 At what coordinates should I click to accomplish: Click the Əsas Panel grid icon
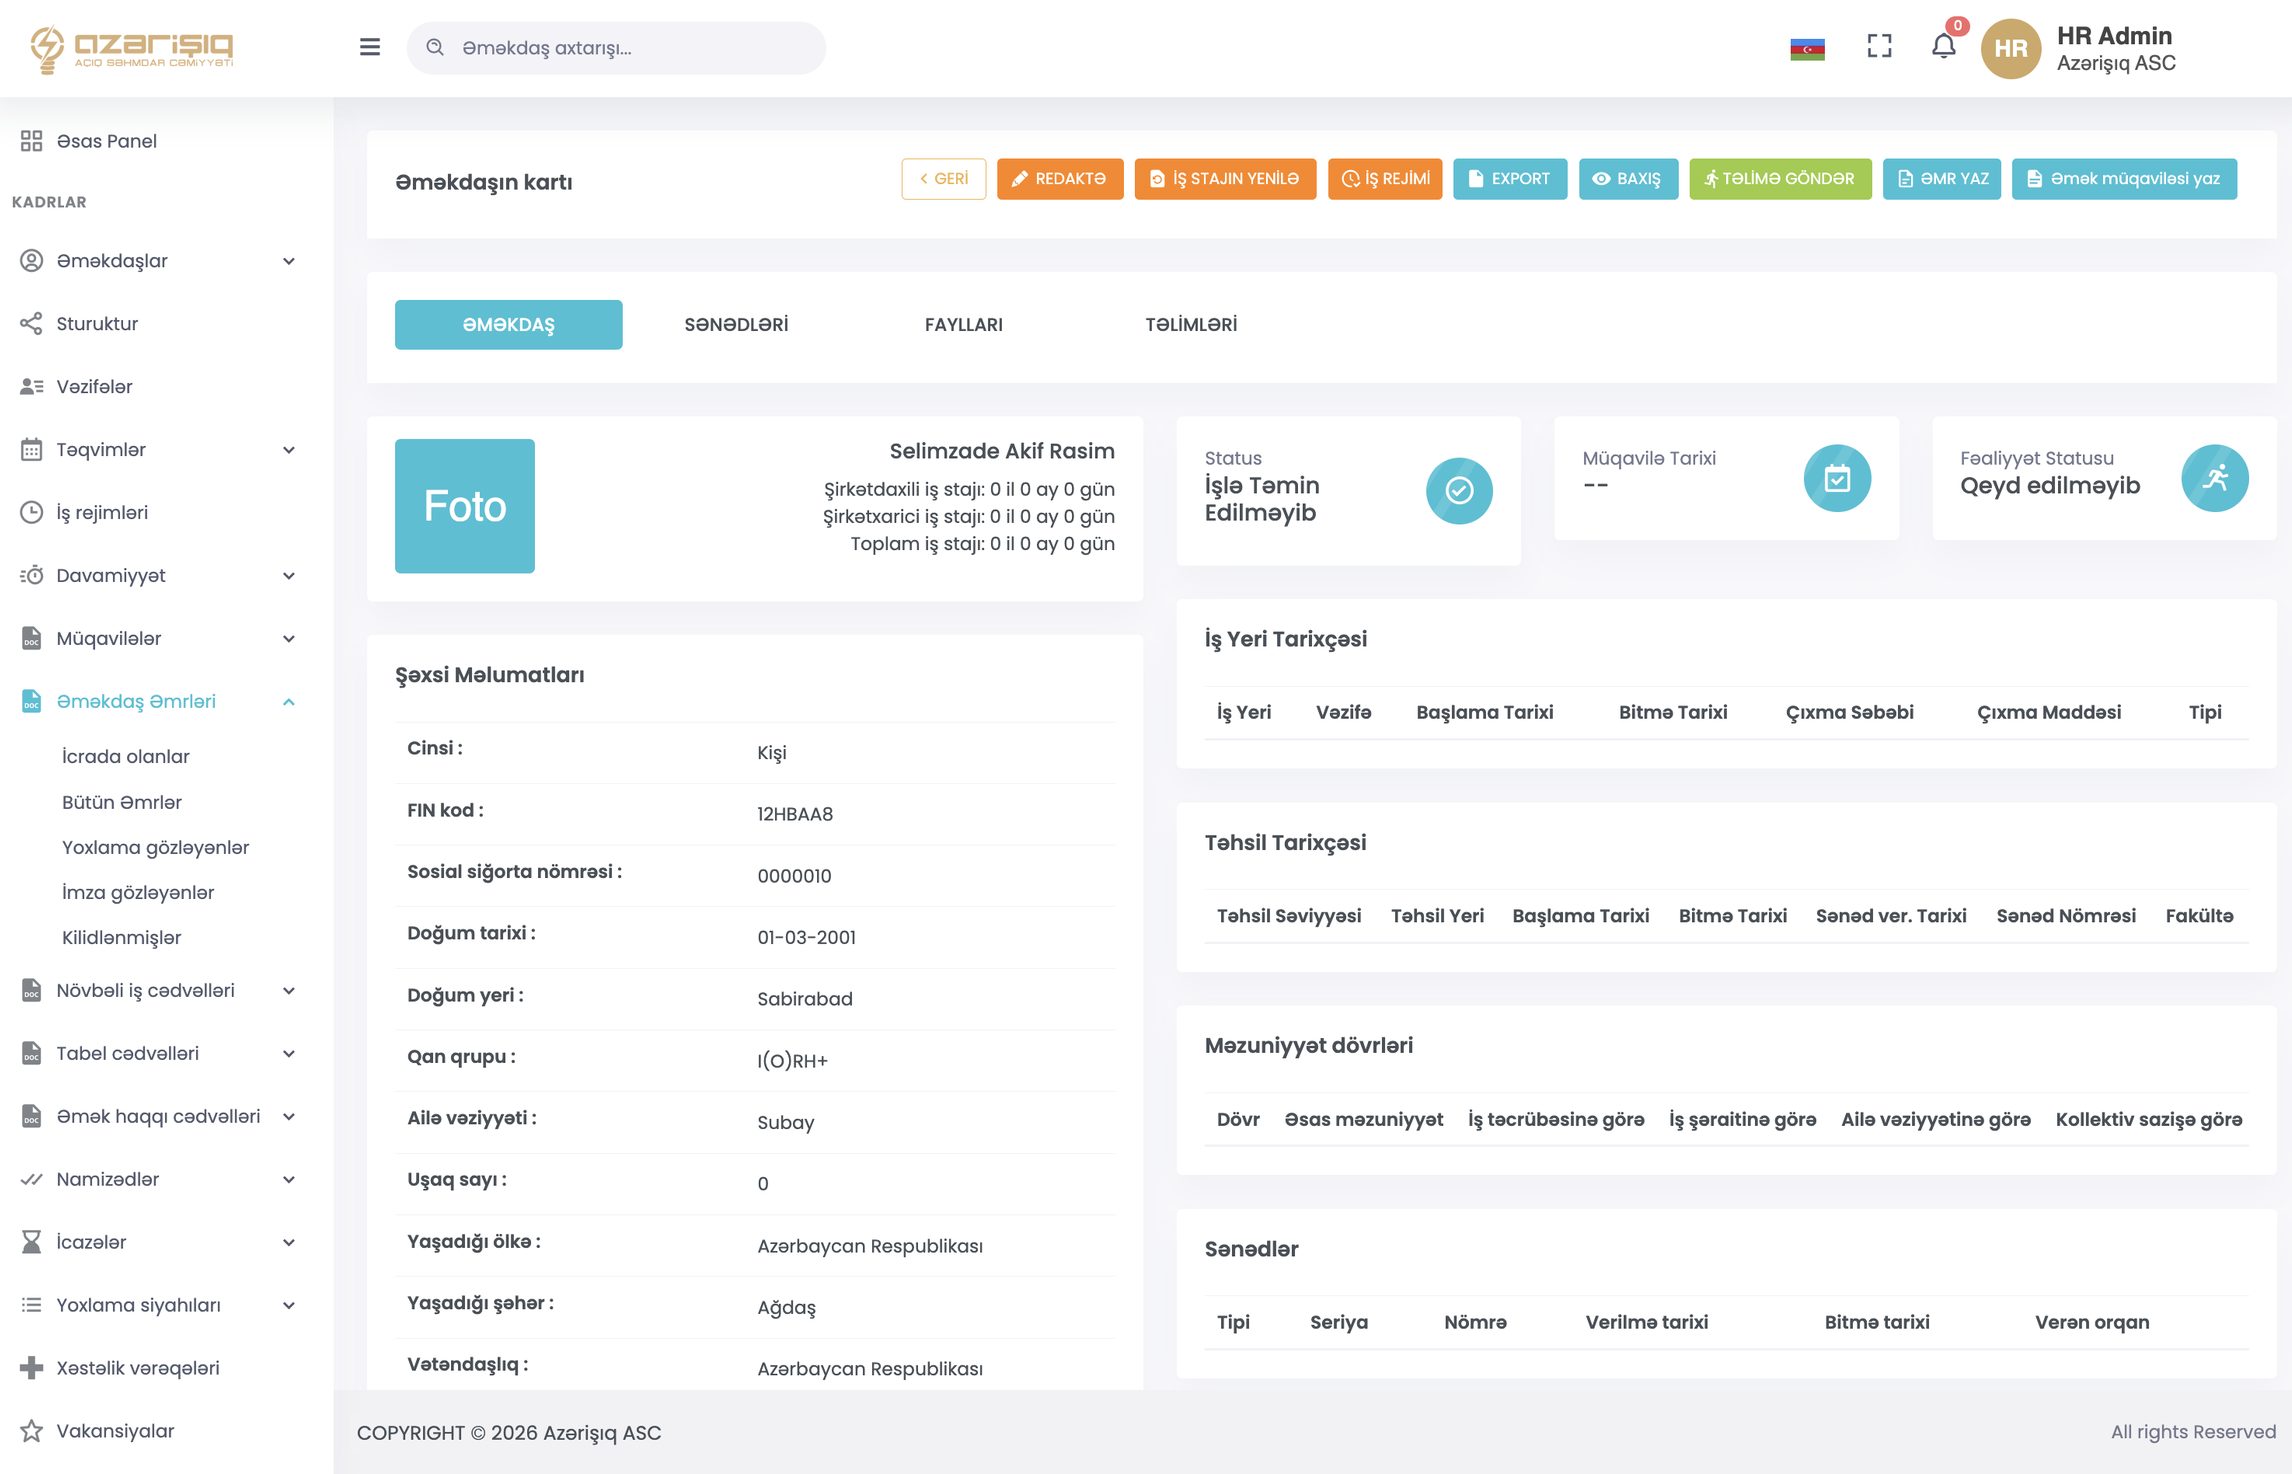pos(32,141)
